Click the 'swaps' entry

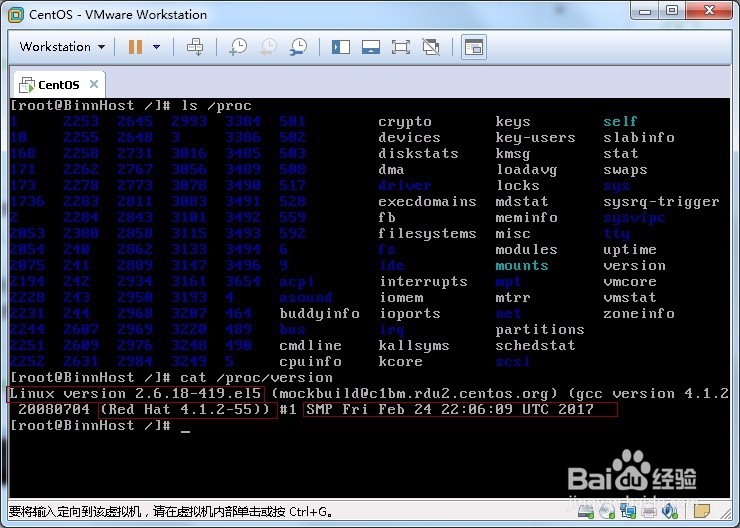coord(625,170)
